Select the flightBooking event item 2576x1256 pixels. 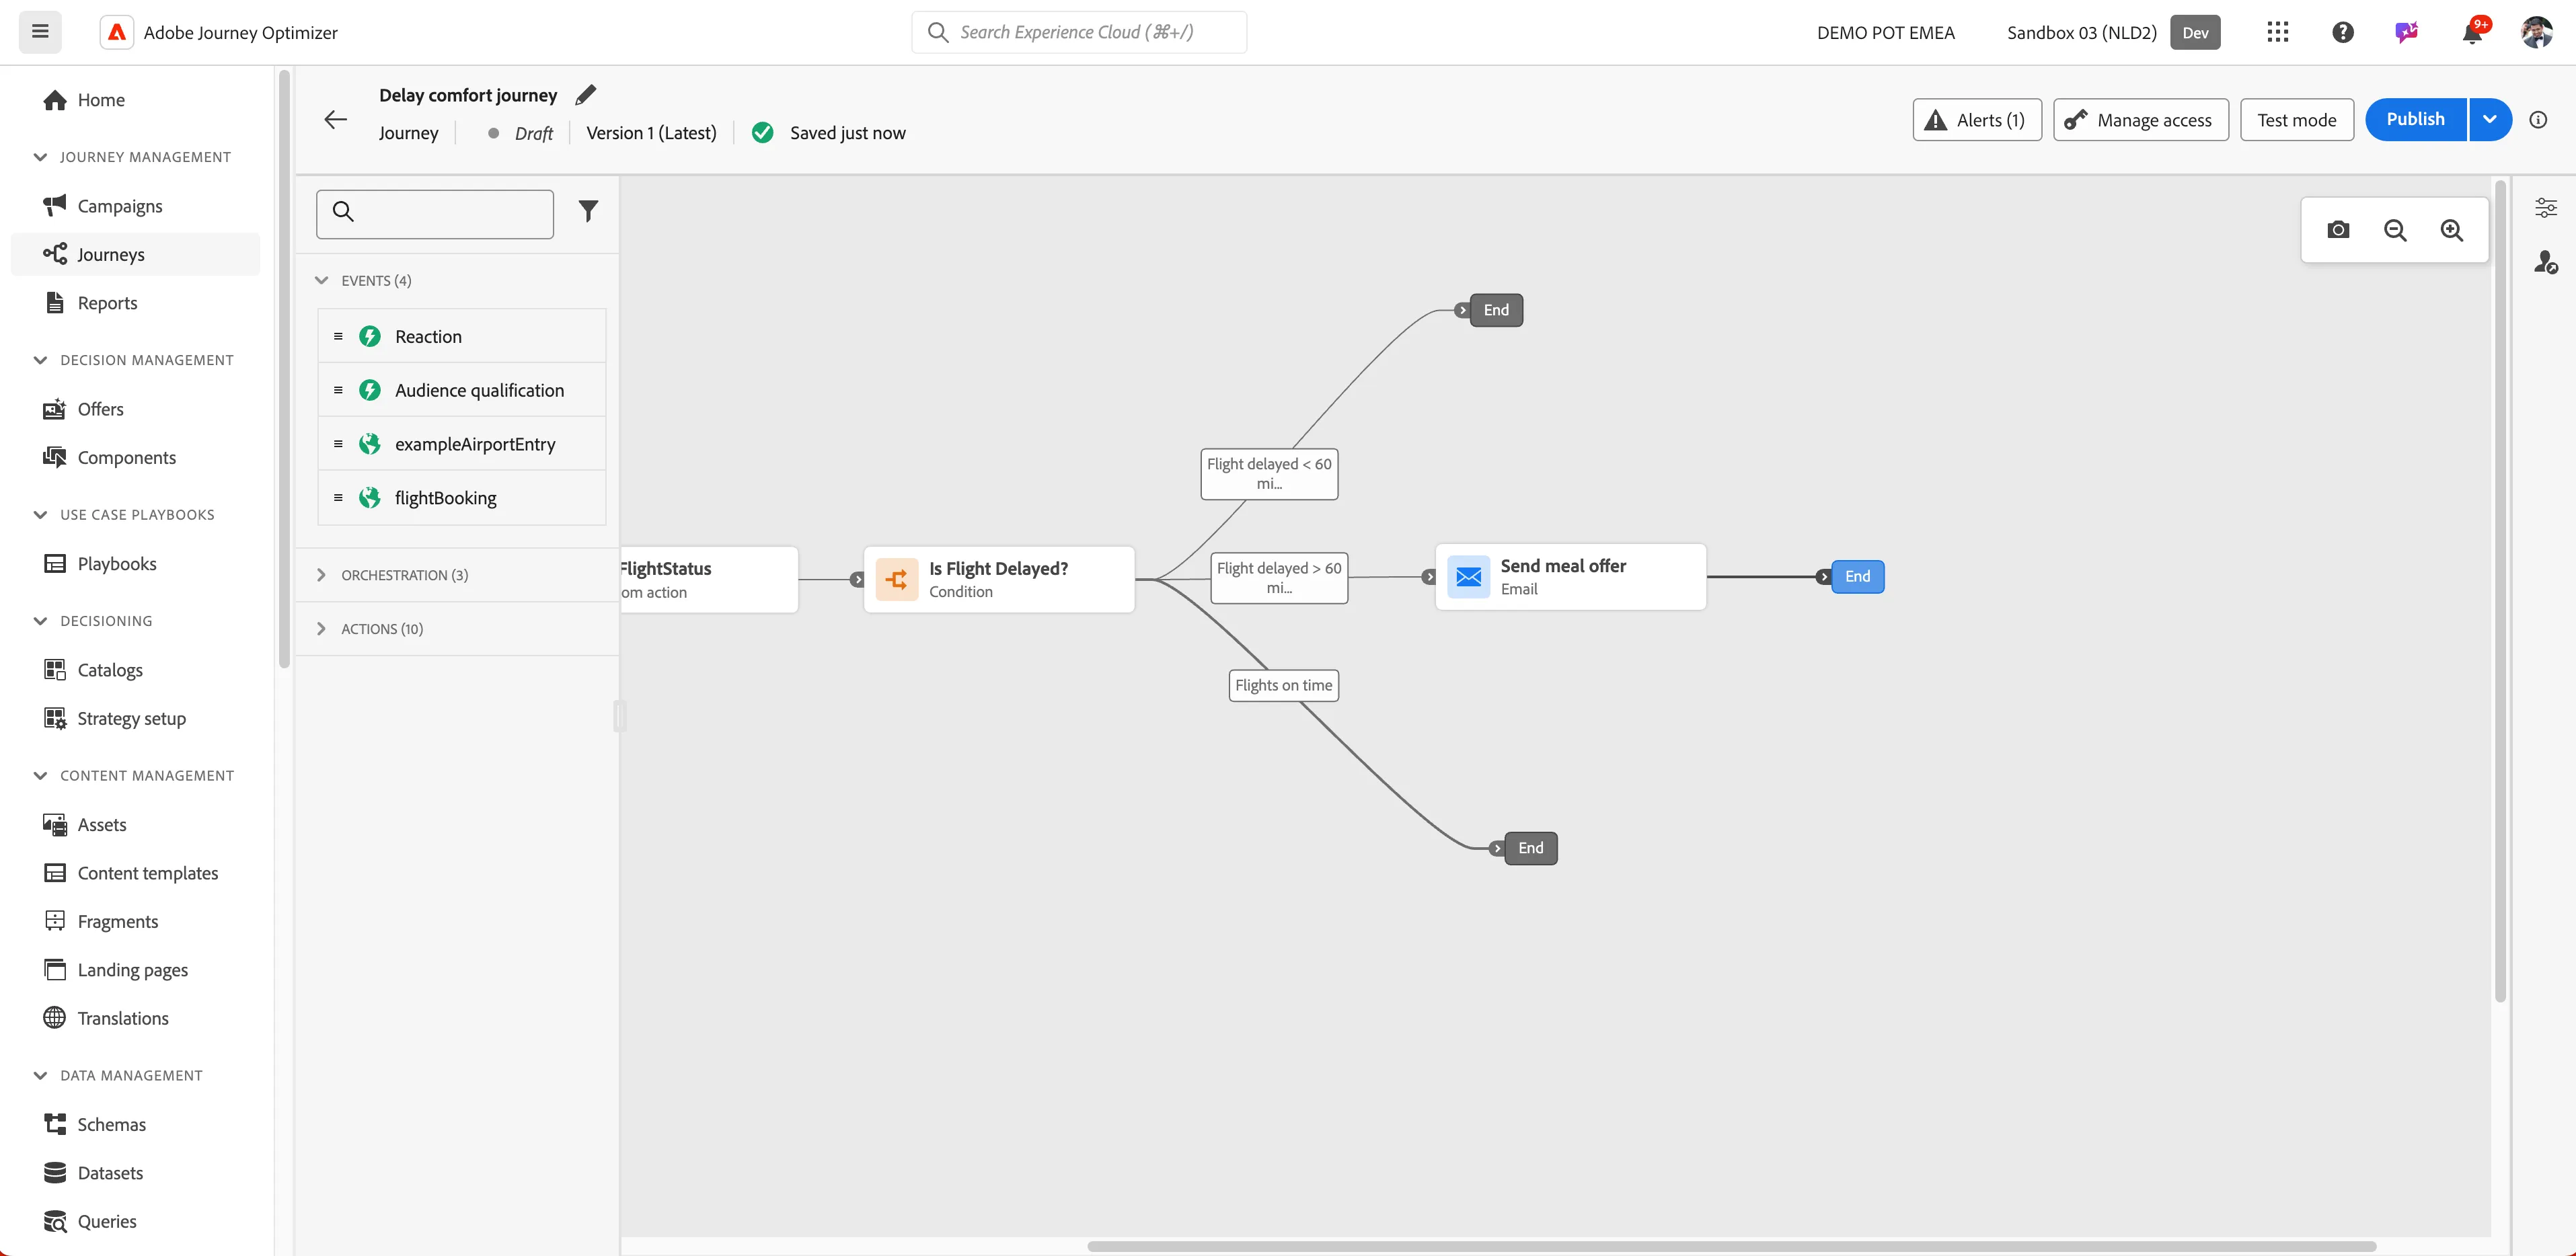coord(462,498)
